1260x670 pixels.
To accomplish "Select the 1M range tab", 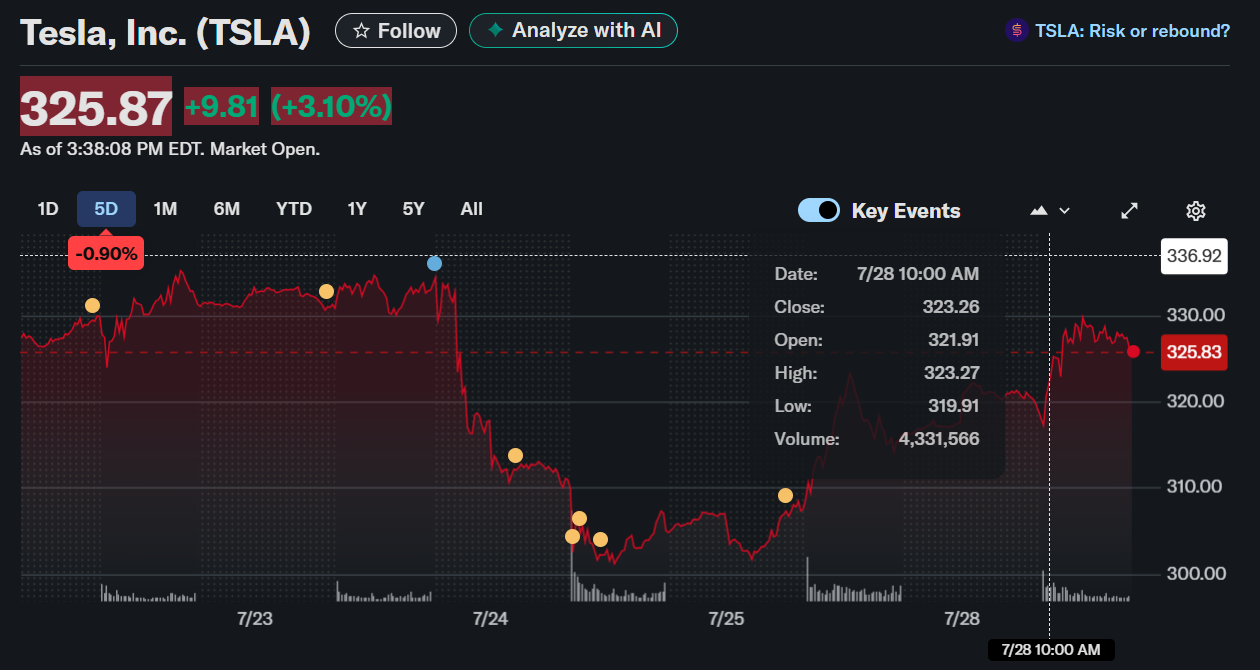I will click(165, 209).
